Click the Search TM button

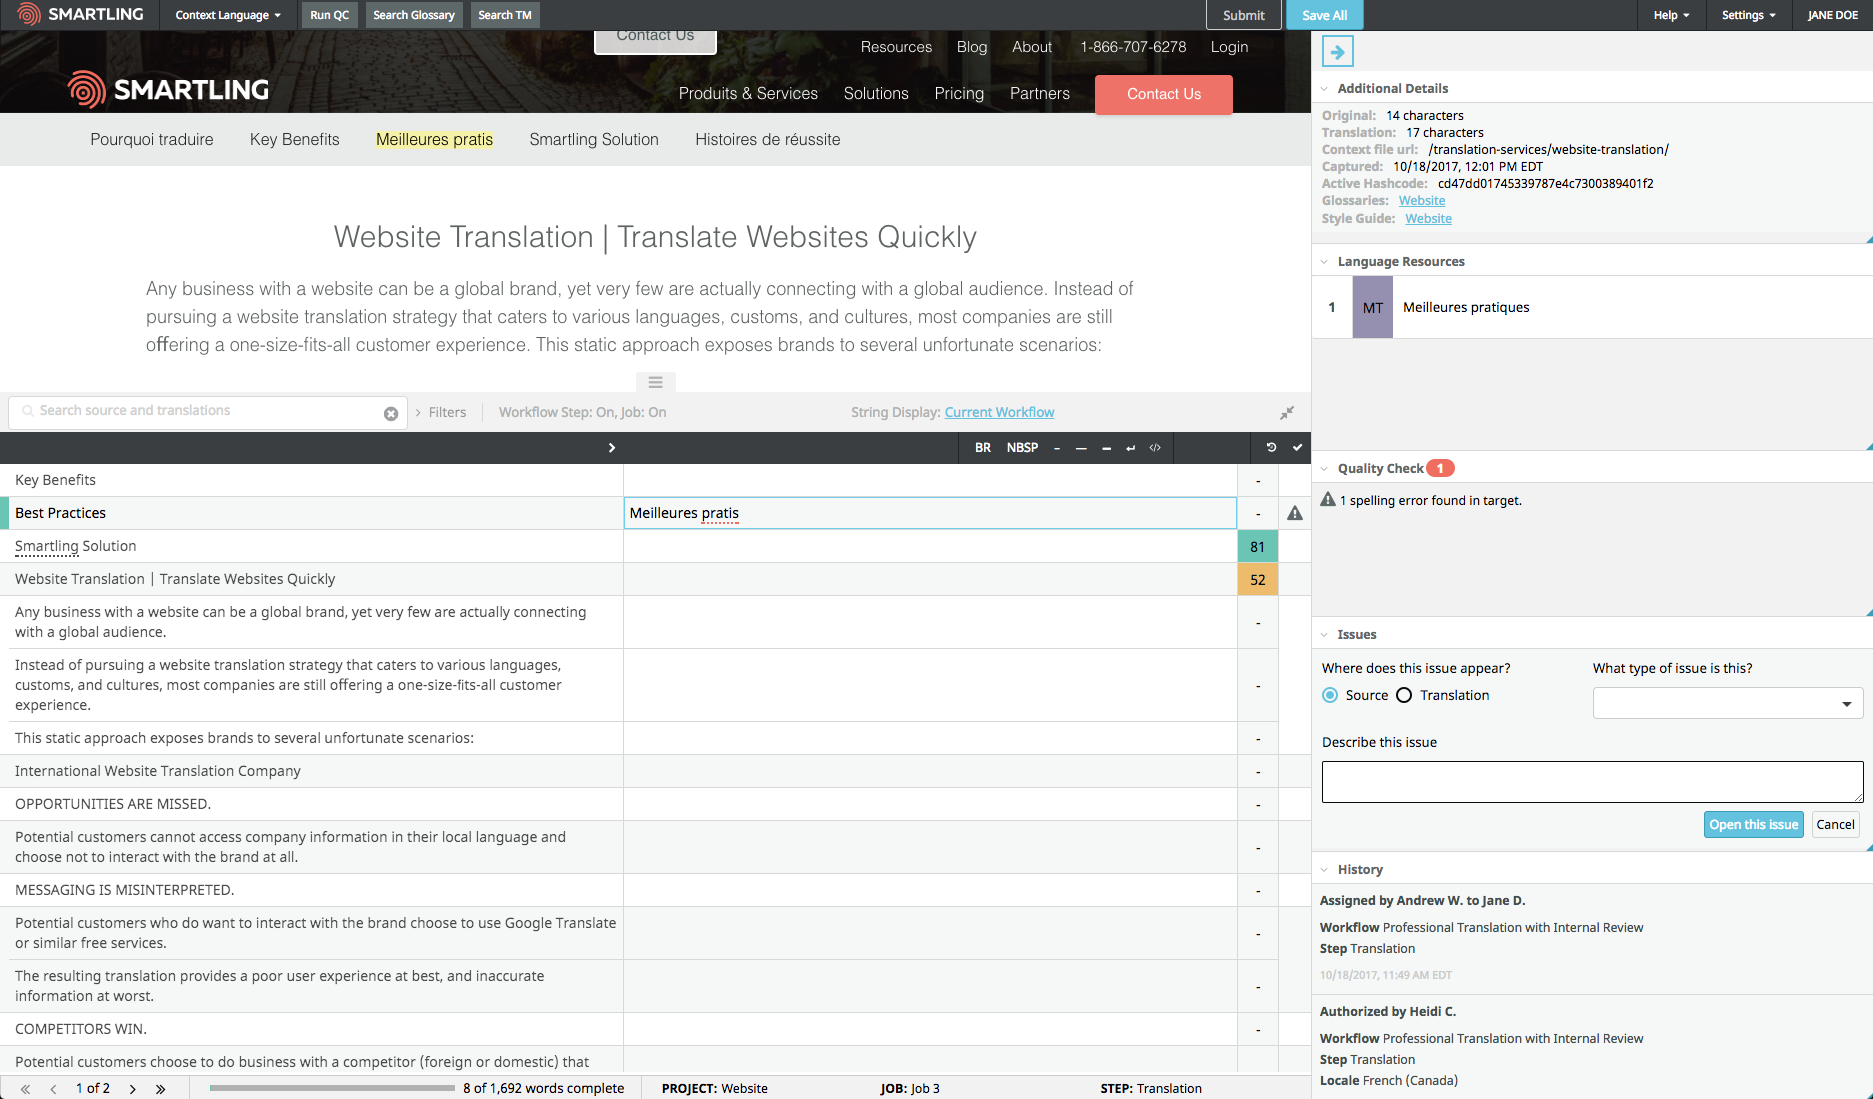tap(505, 15)
